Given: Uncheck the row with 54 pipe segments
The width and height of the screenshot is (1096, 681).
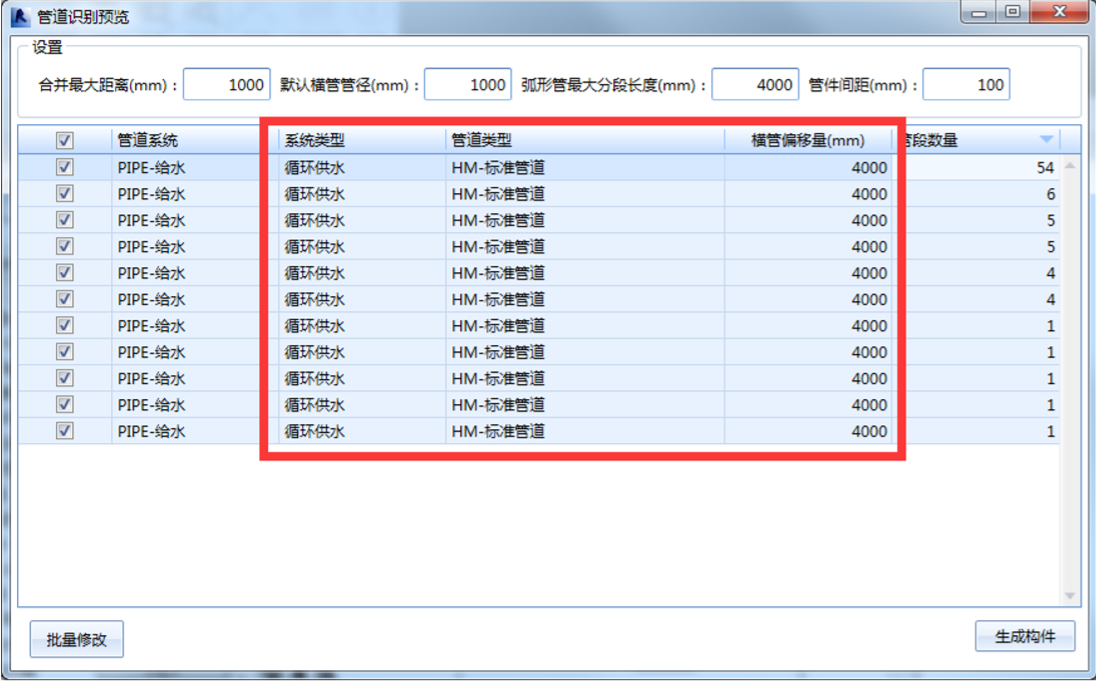Looking at the screenshot, I should coord(64,167).
